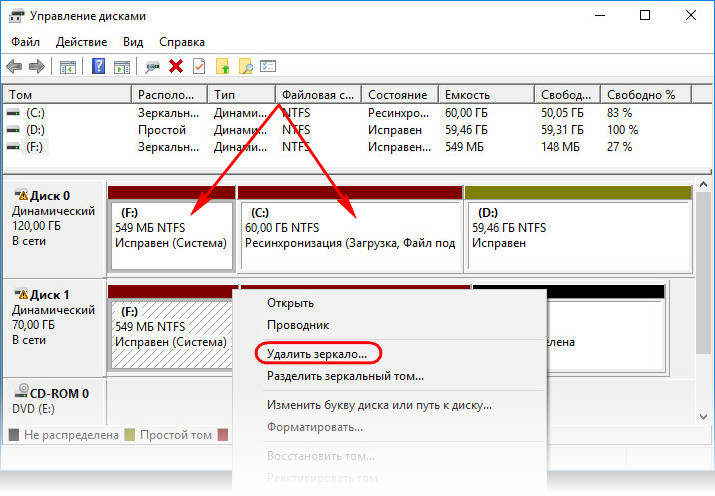Click the Back arrow toolbar icon

pos(14,67)
